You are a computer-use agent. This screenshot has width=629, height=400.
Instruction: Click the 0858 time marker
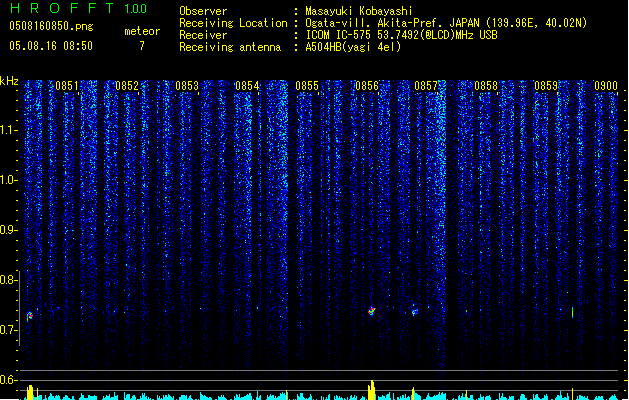pos(486,86)
